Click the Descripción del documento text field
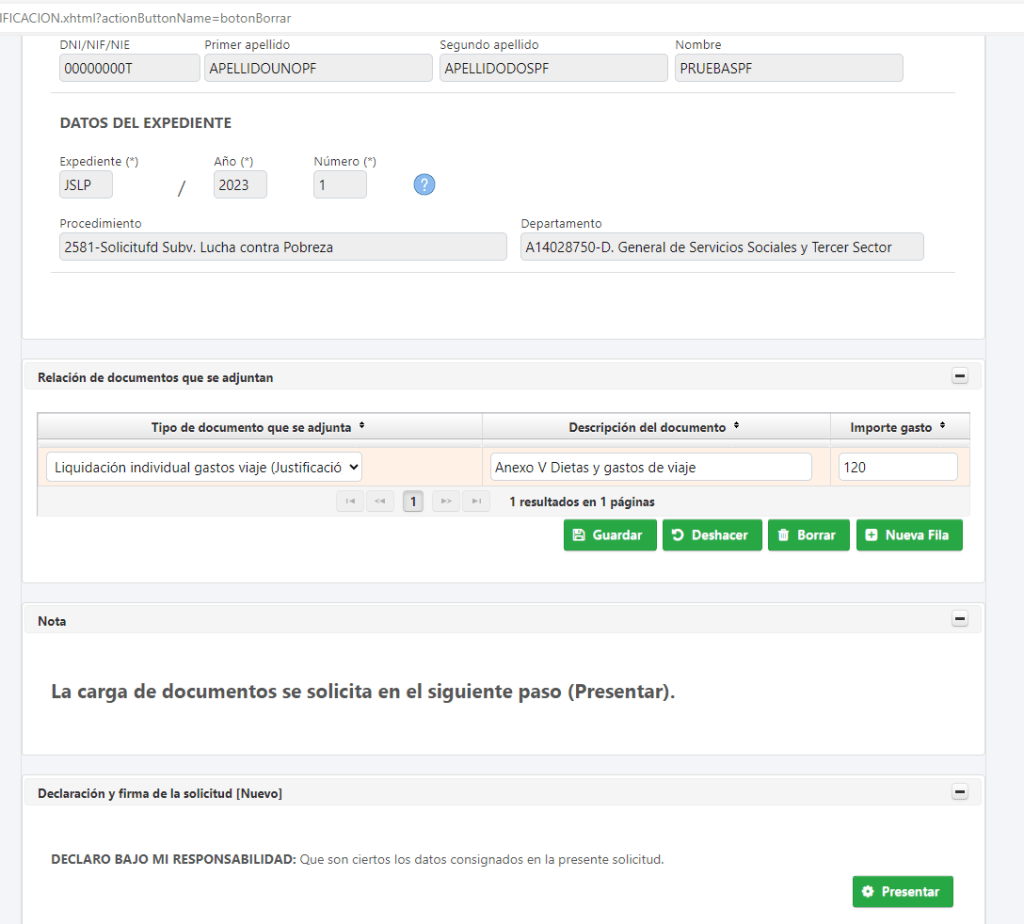The image size is (1024, 924). coord(651,467)
